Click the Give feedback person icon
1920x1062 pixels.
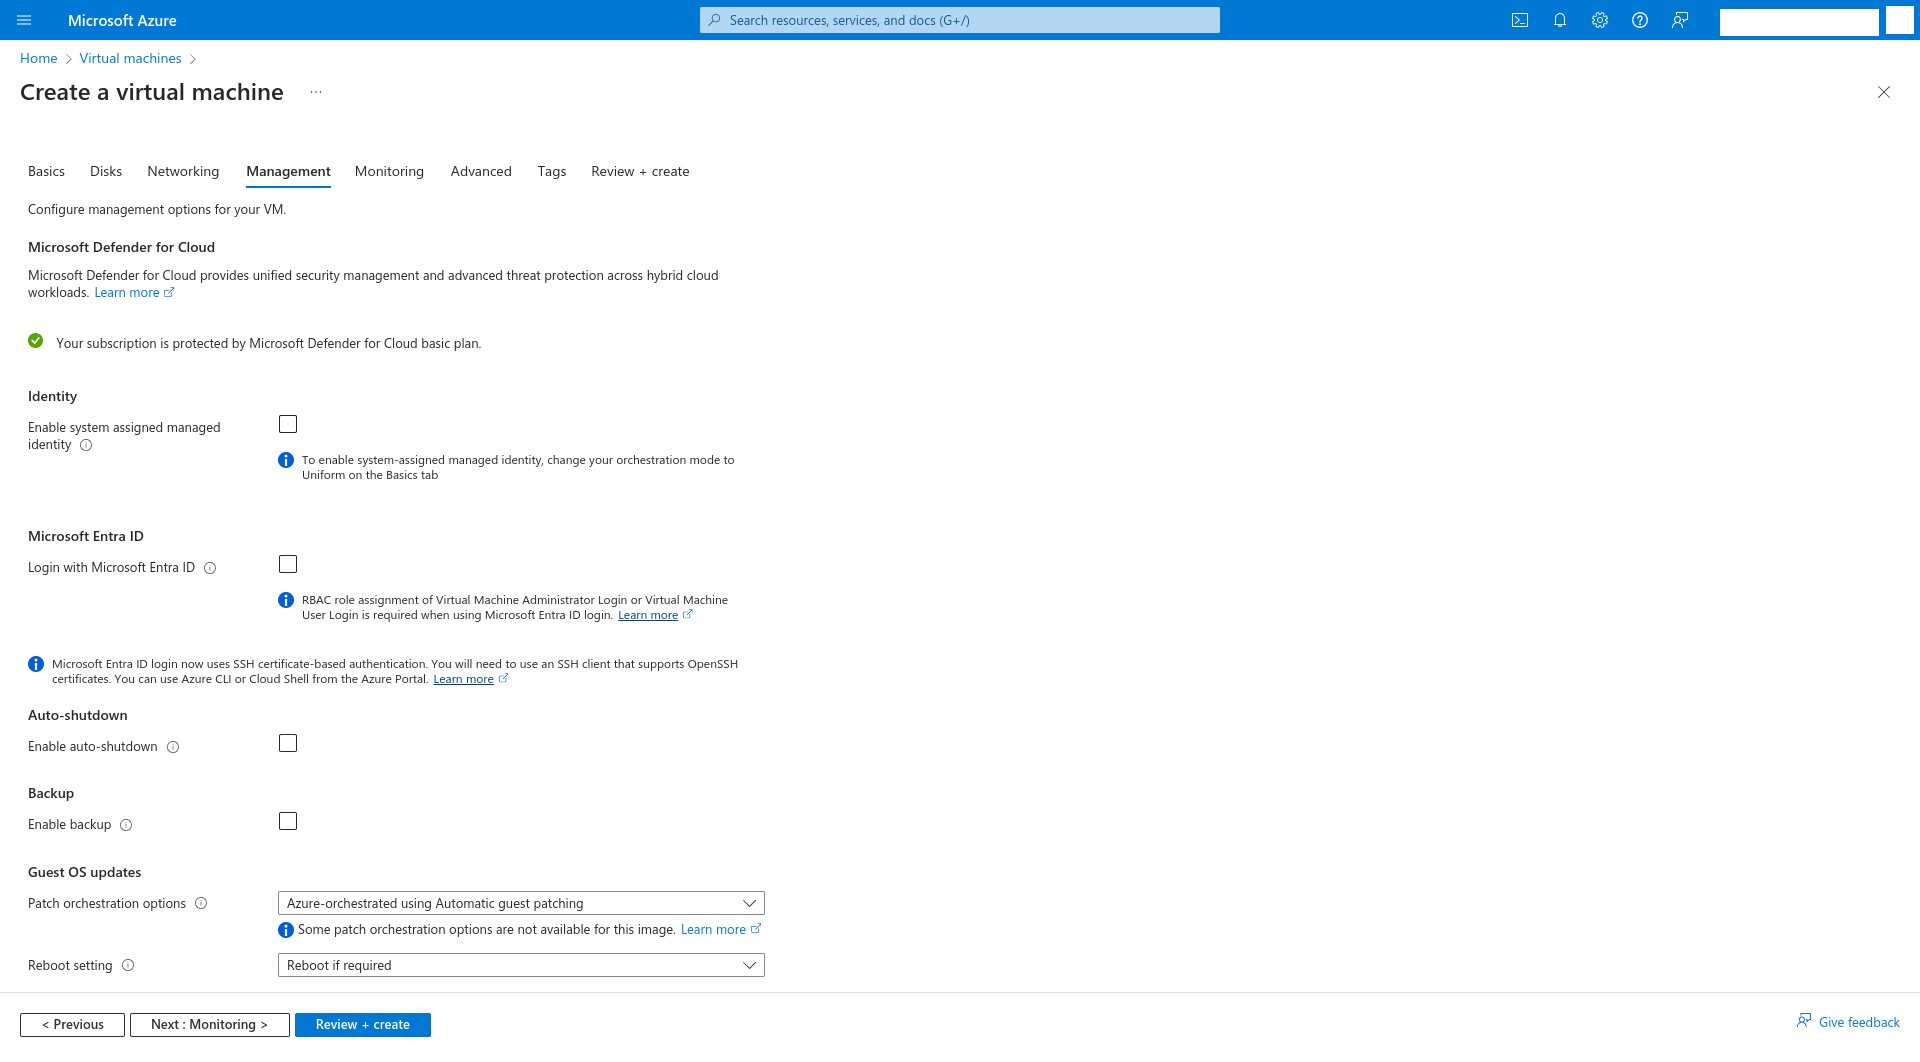pos(1804,1020)
